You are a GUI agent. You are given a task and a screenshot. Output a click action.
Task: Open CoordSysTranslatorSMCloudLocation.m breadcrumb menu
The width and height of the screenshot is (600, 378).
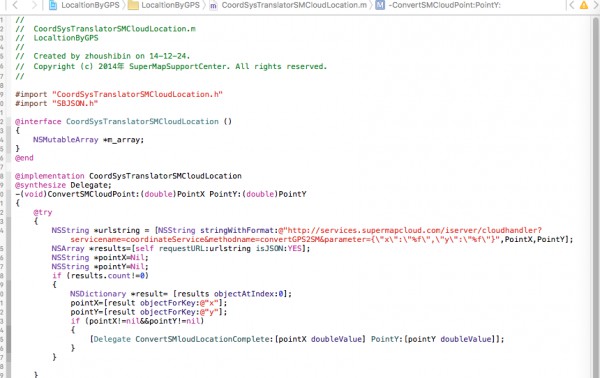coord(294,5)
